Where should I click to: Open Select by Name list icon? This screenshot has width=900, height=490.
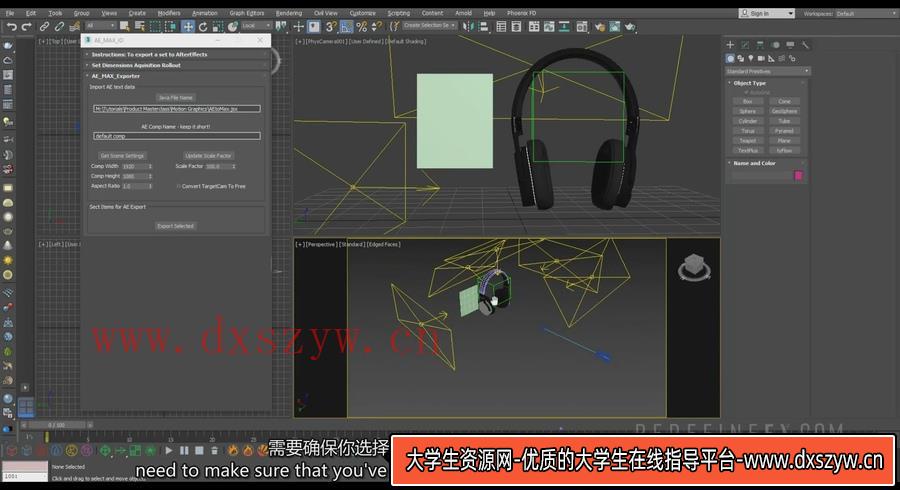[x=139, y=26]
